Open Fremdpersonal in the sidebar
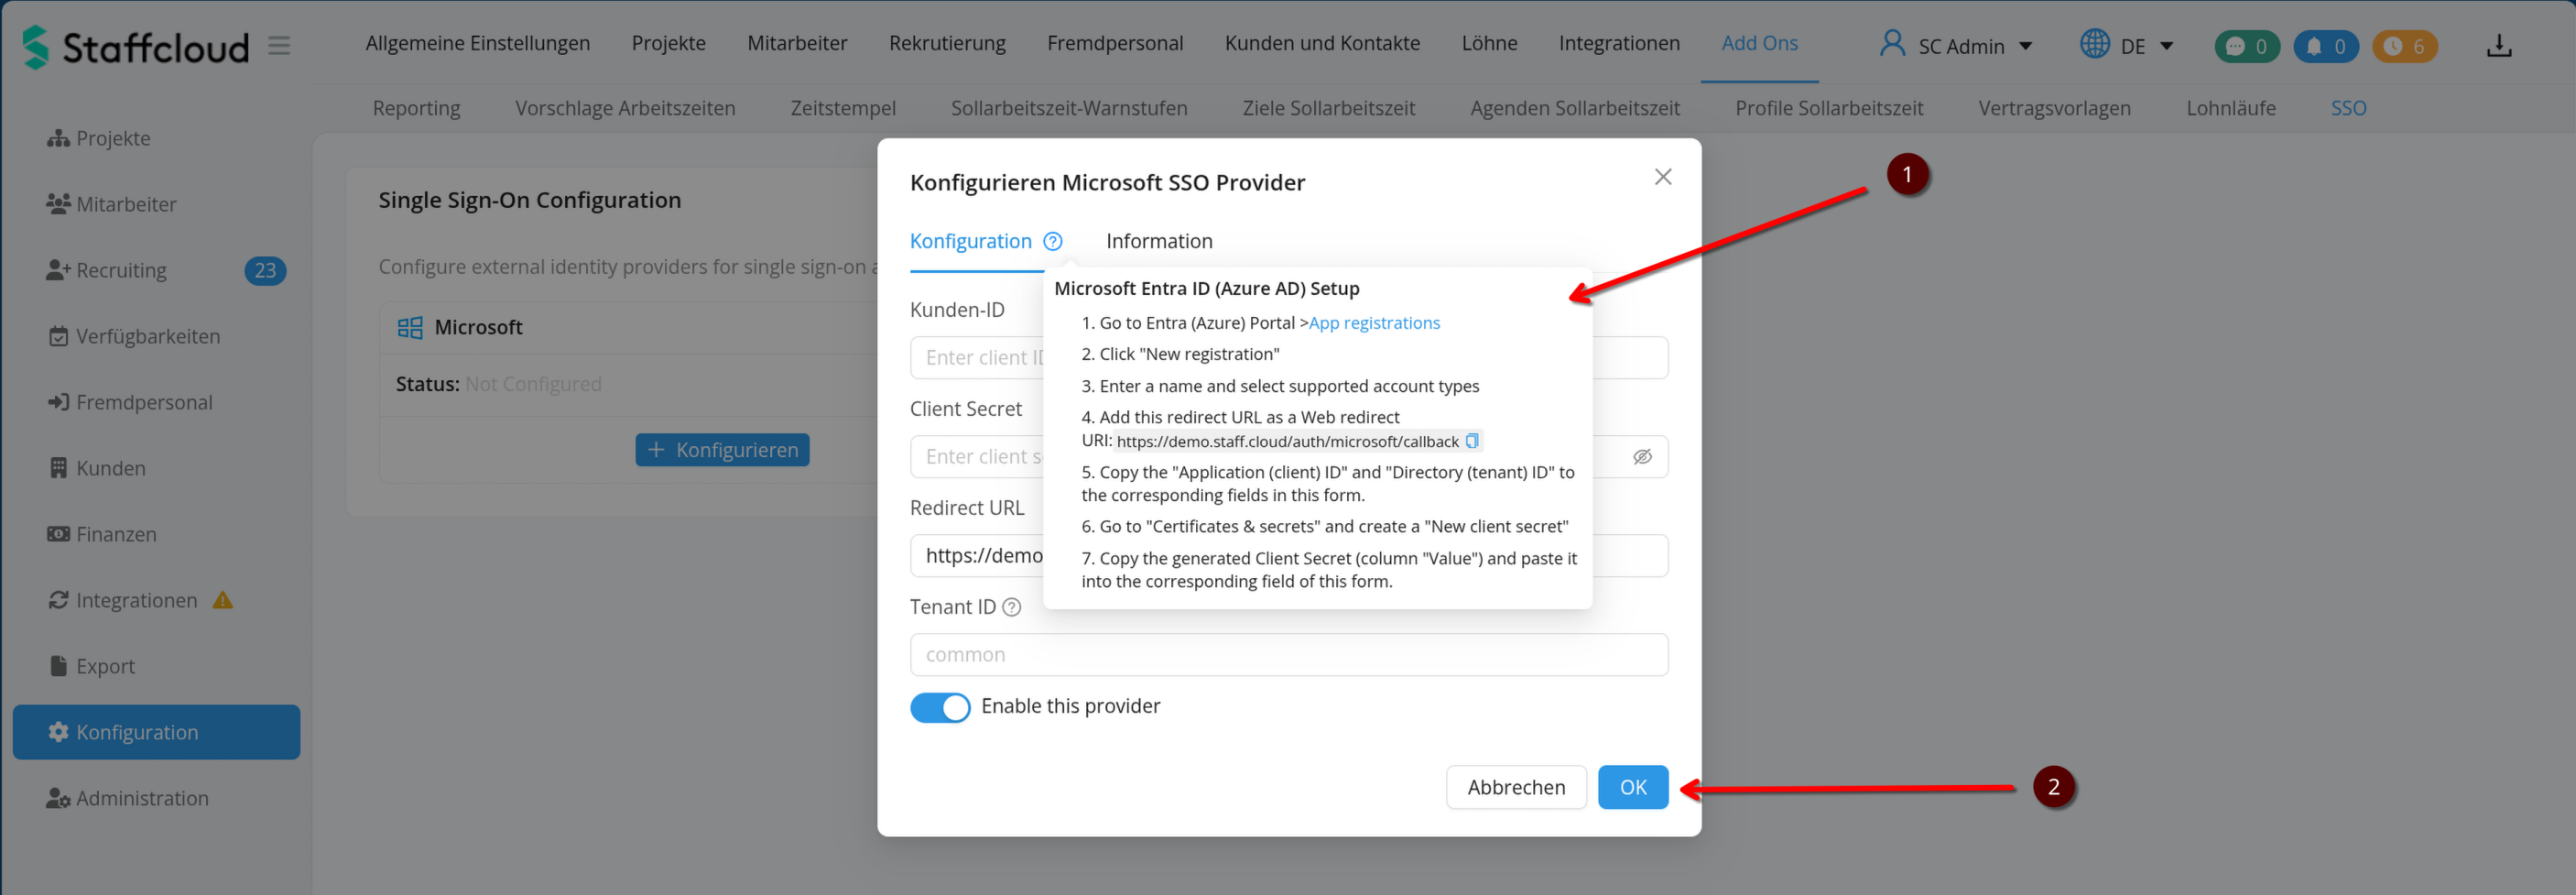 (x=156, y=402)
